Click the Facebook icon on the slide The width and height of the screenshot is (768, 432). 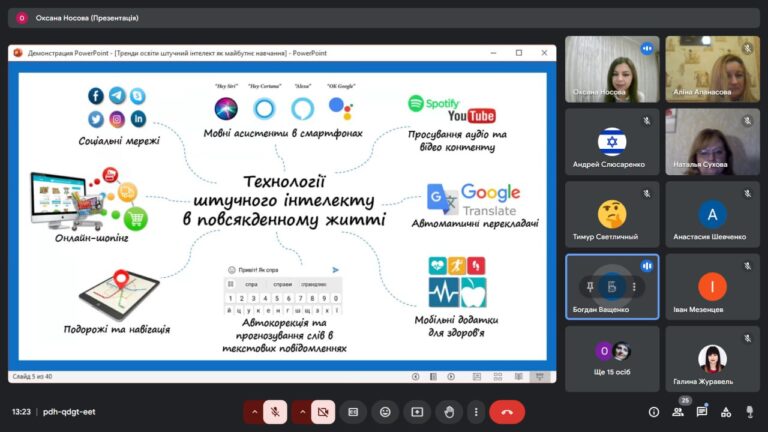[96, 96]
